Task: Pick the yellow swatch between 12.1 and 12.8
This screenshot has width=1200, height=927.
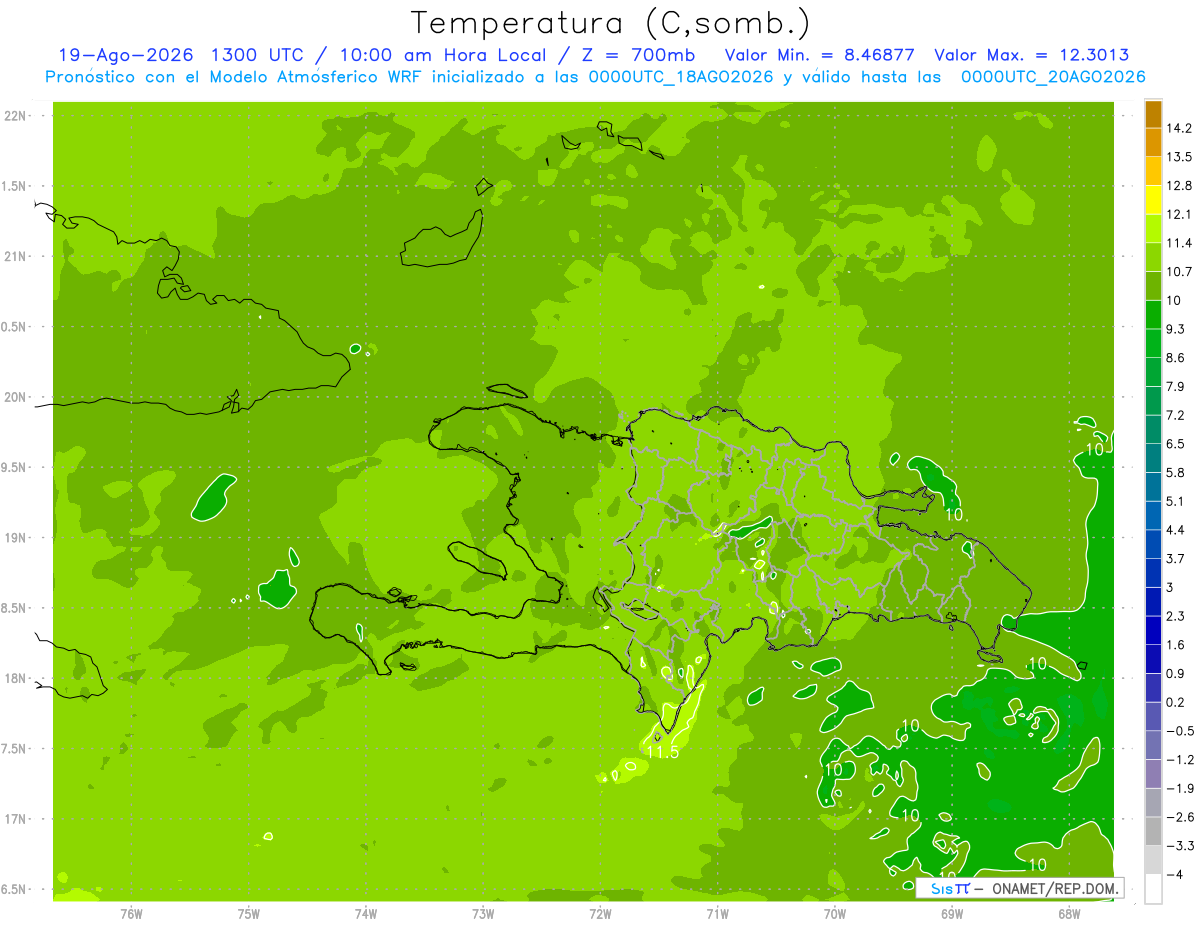Action: (x=1153, y=200)
